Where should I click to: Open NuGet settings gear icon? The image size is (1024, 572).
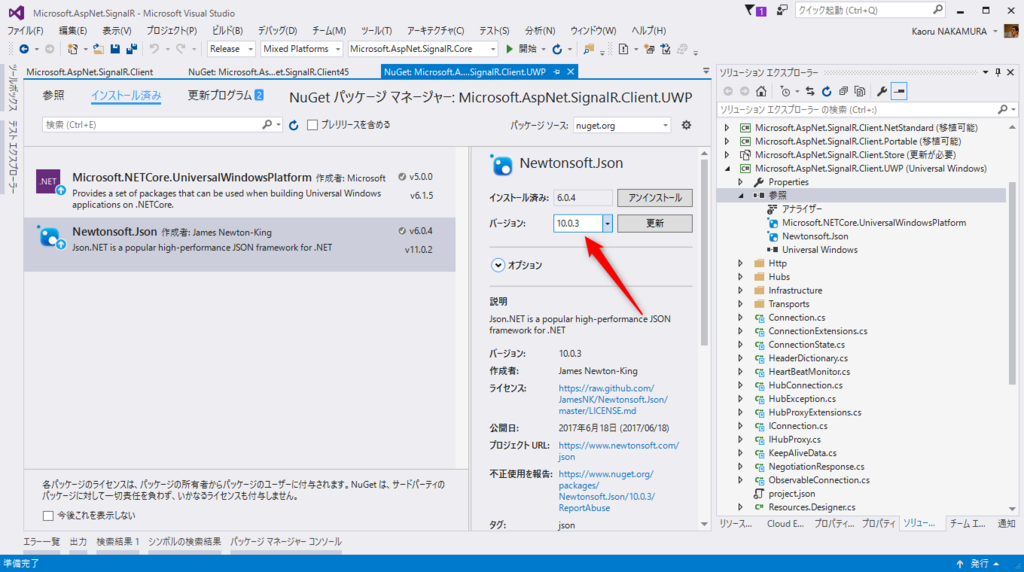(x=686, y=125)
